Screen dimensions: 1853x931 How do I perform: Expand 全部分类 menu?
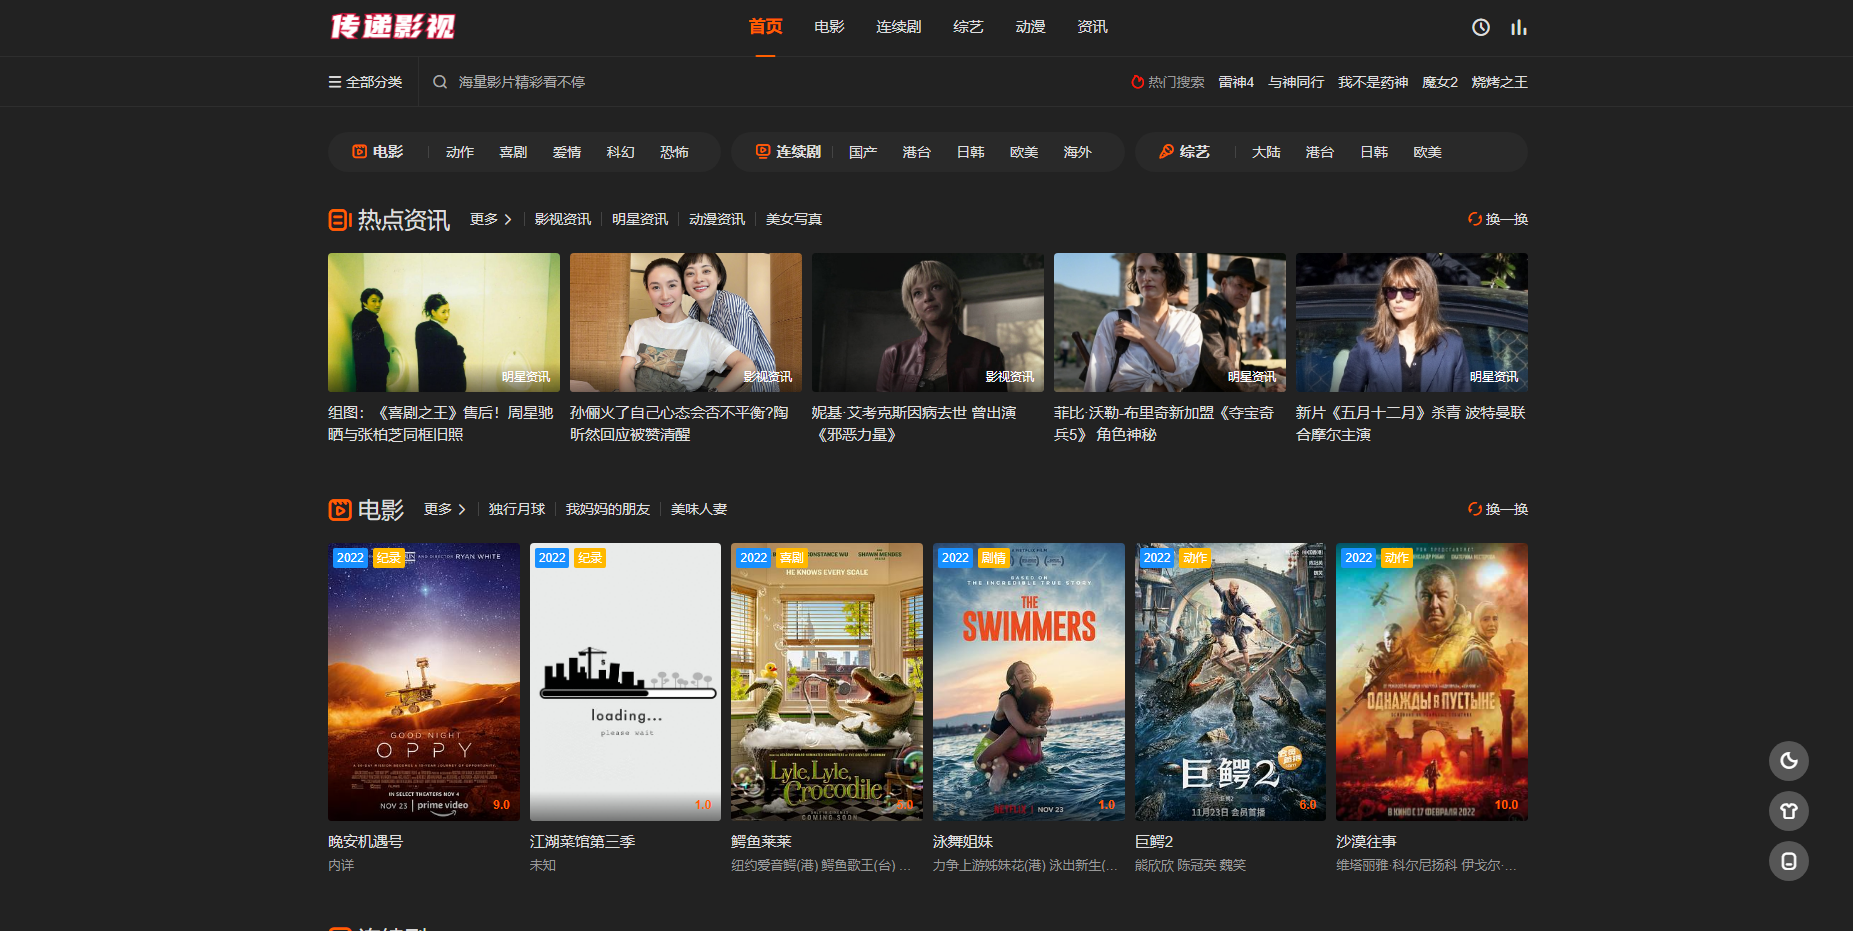click(x=365, y=82)
